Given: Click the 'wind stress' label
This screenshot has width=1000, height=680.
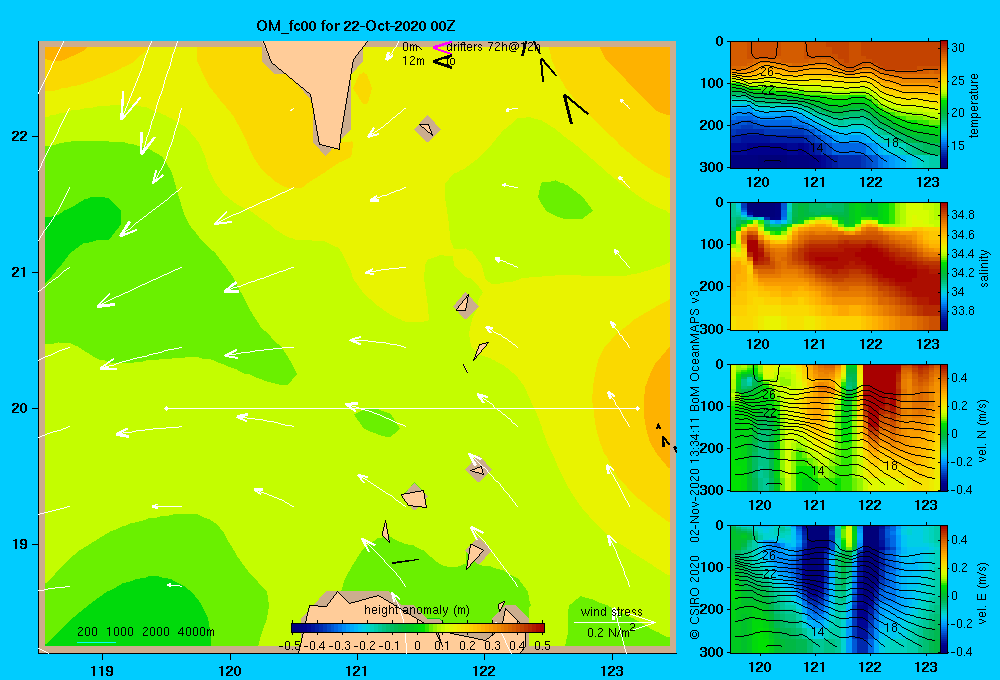Looking at the screenshot, I should 612,611.
